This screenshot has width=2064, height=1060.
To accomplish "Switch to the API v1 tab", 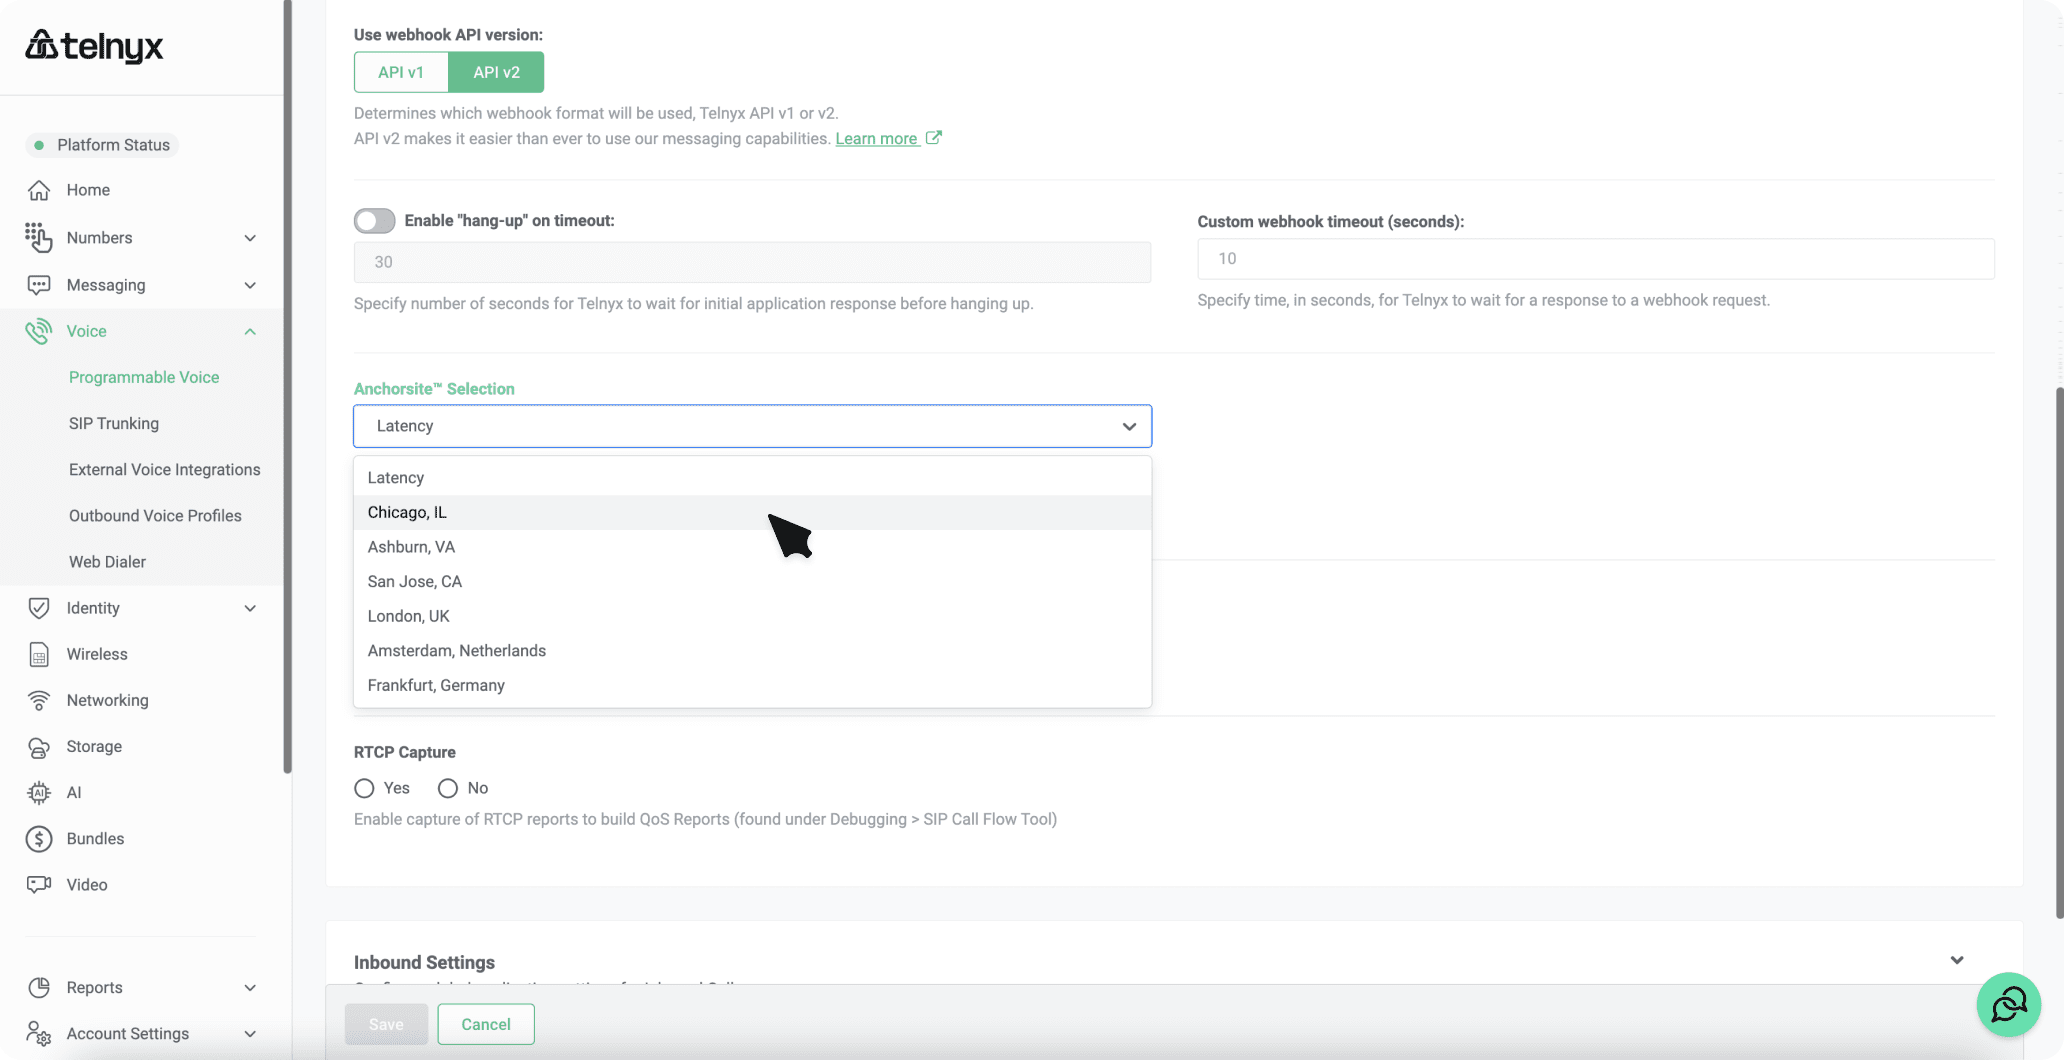I will click(400, 72).
